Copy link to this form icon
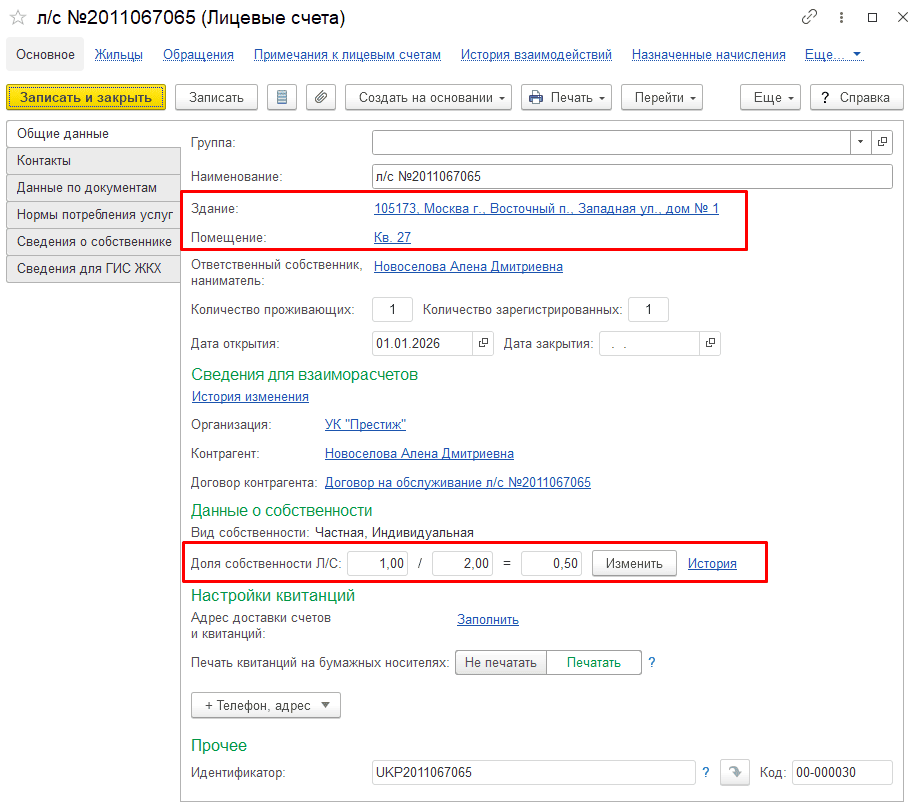 809,17
